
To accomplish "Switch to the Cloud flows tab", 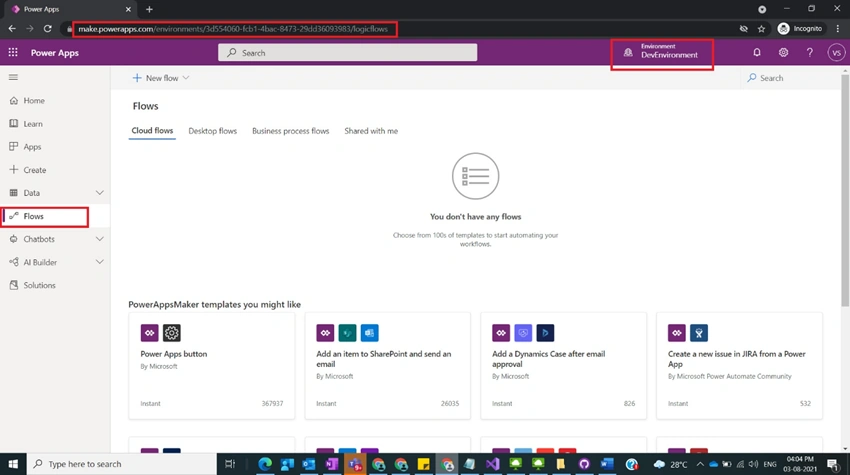I will point(152,131).
